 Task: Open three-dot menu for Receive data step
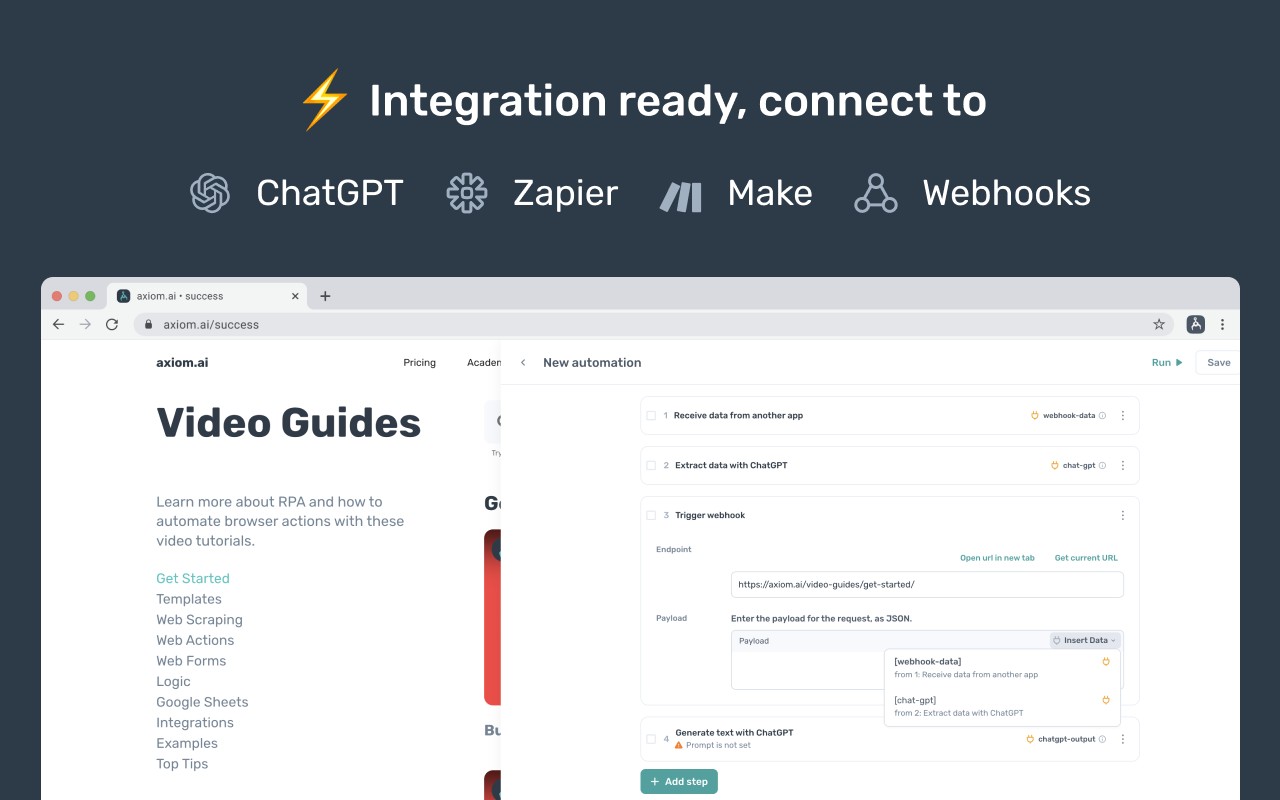coord(1123,415)
